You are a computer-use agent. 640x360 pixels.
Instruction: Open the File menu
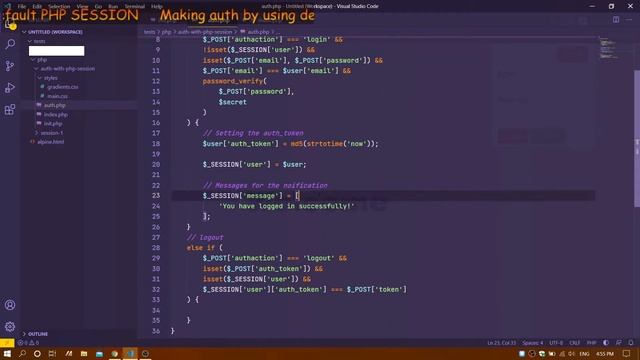(x=22, y=7)
